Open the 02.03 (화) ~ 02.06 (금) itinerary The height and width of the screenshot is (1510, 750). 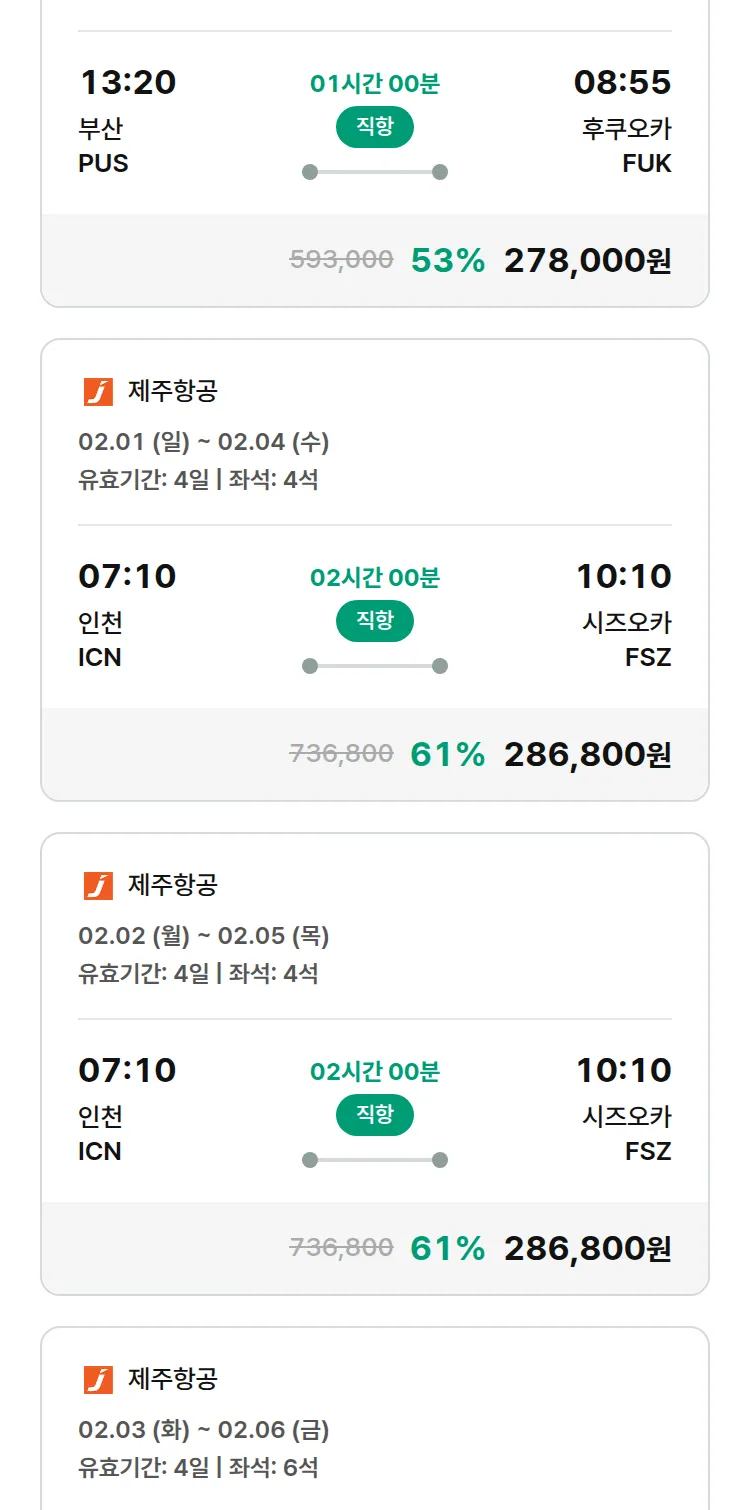pyautogui.click(x=204, y=1430)
